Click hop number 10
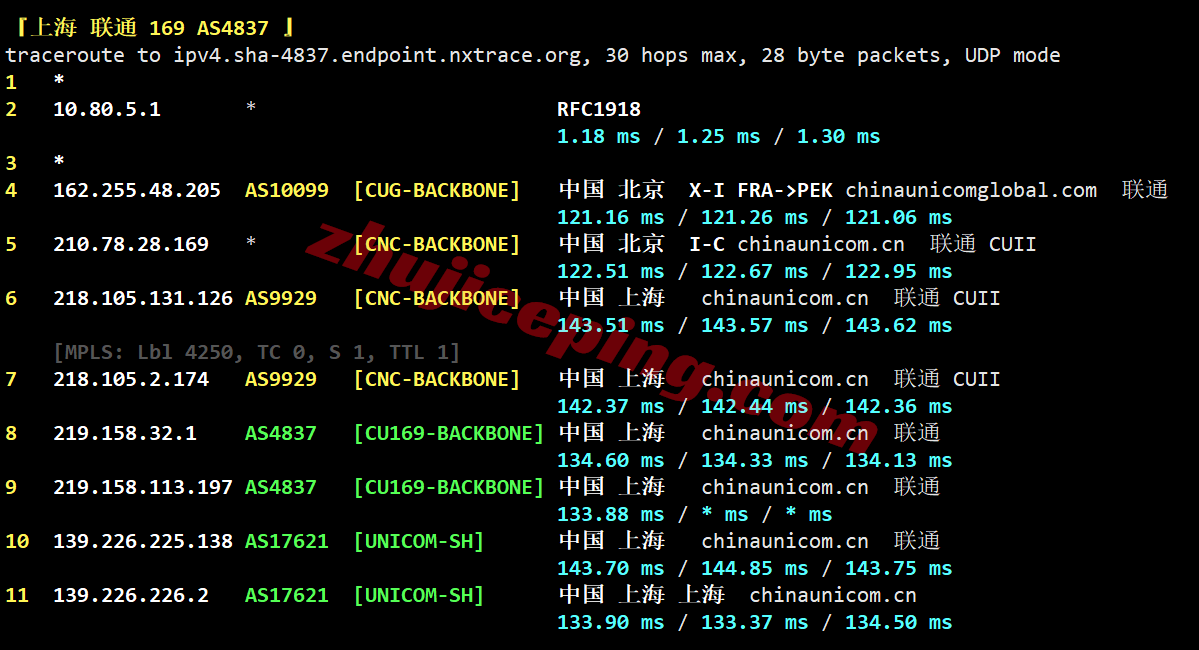Image resolution: width=1199 pixels, height=650 pixels. 17,542
